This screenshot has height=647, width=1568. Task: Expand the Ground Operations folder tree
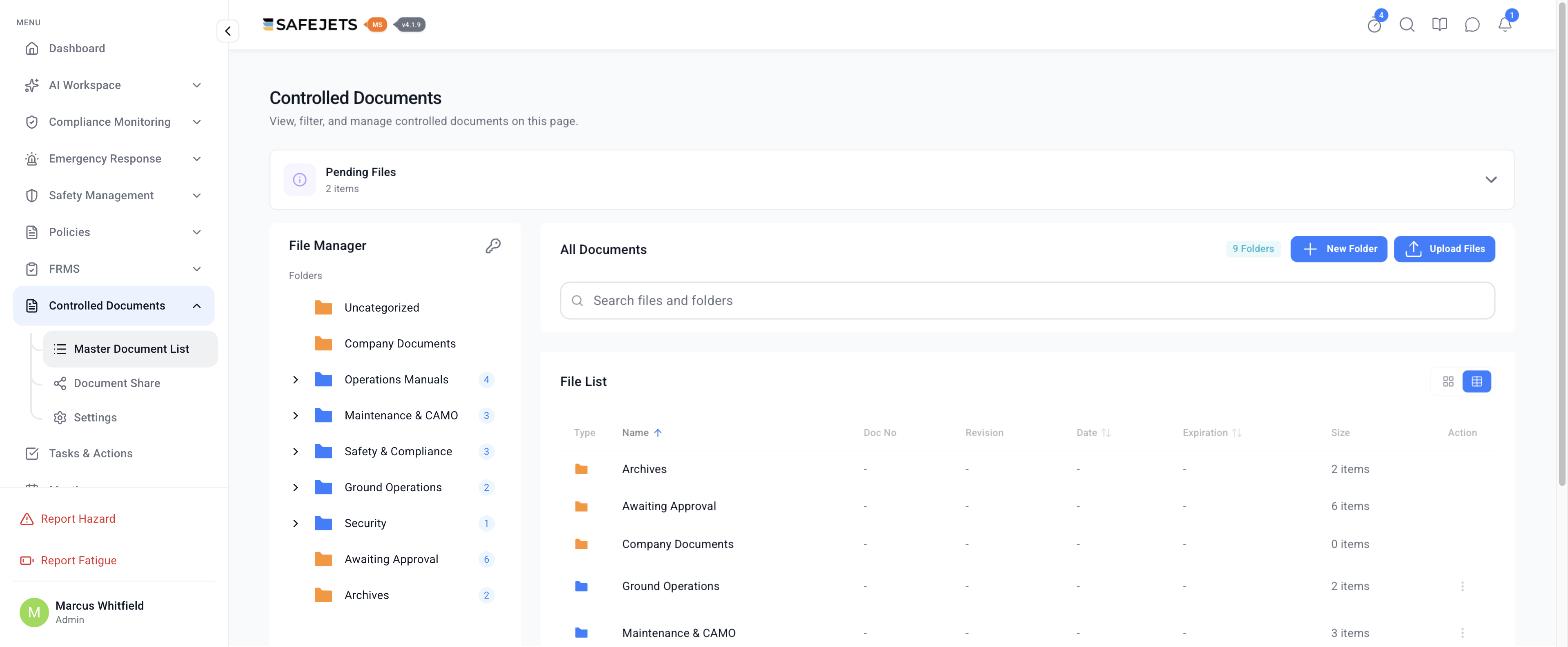coord(295,488)
